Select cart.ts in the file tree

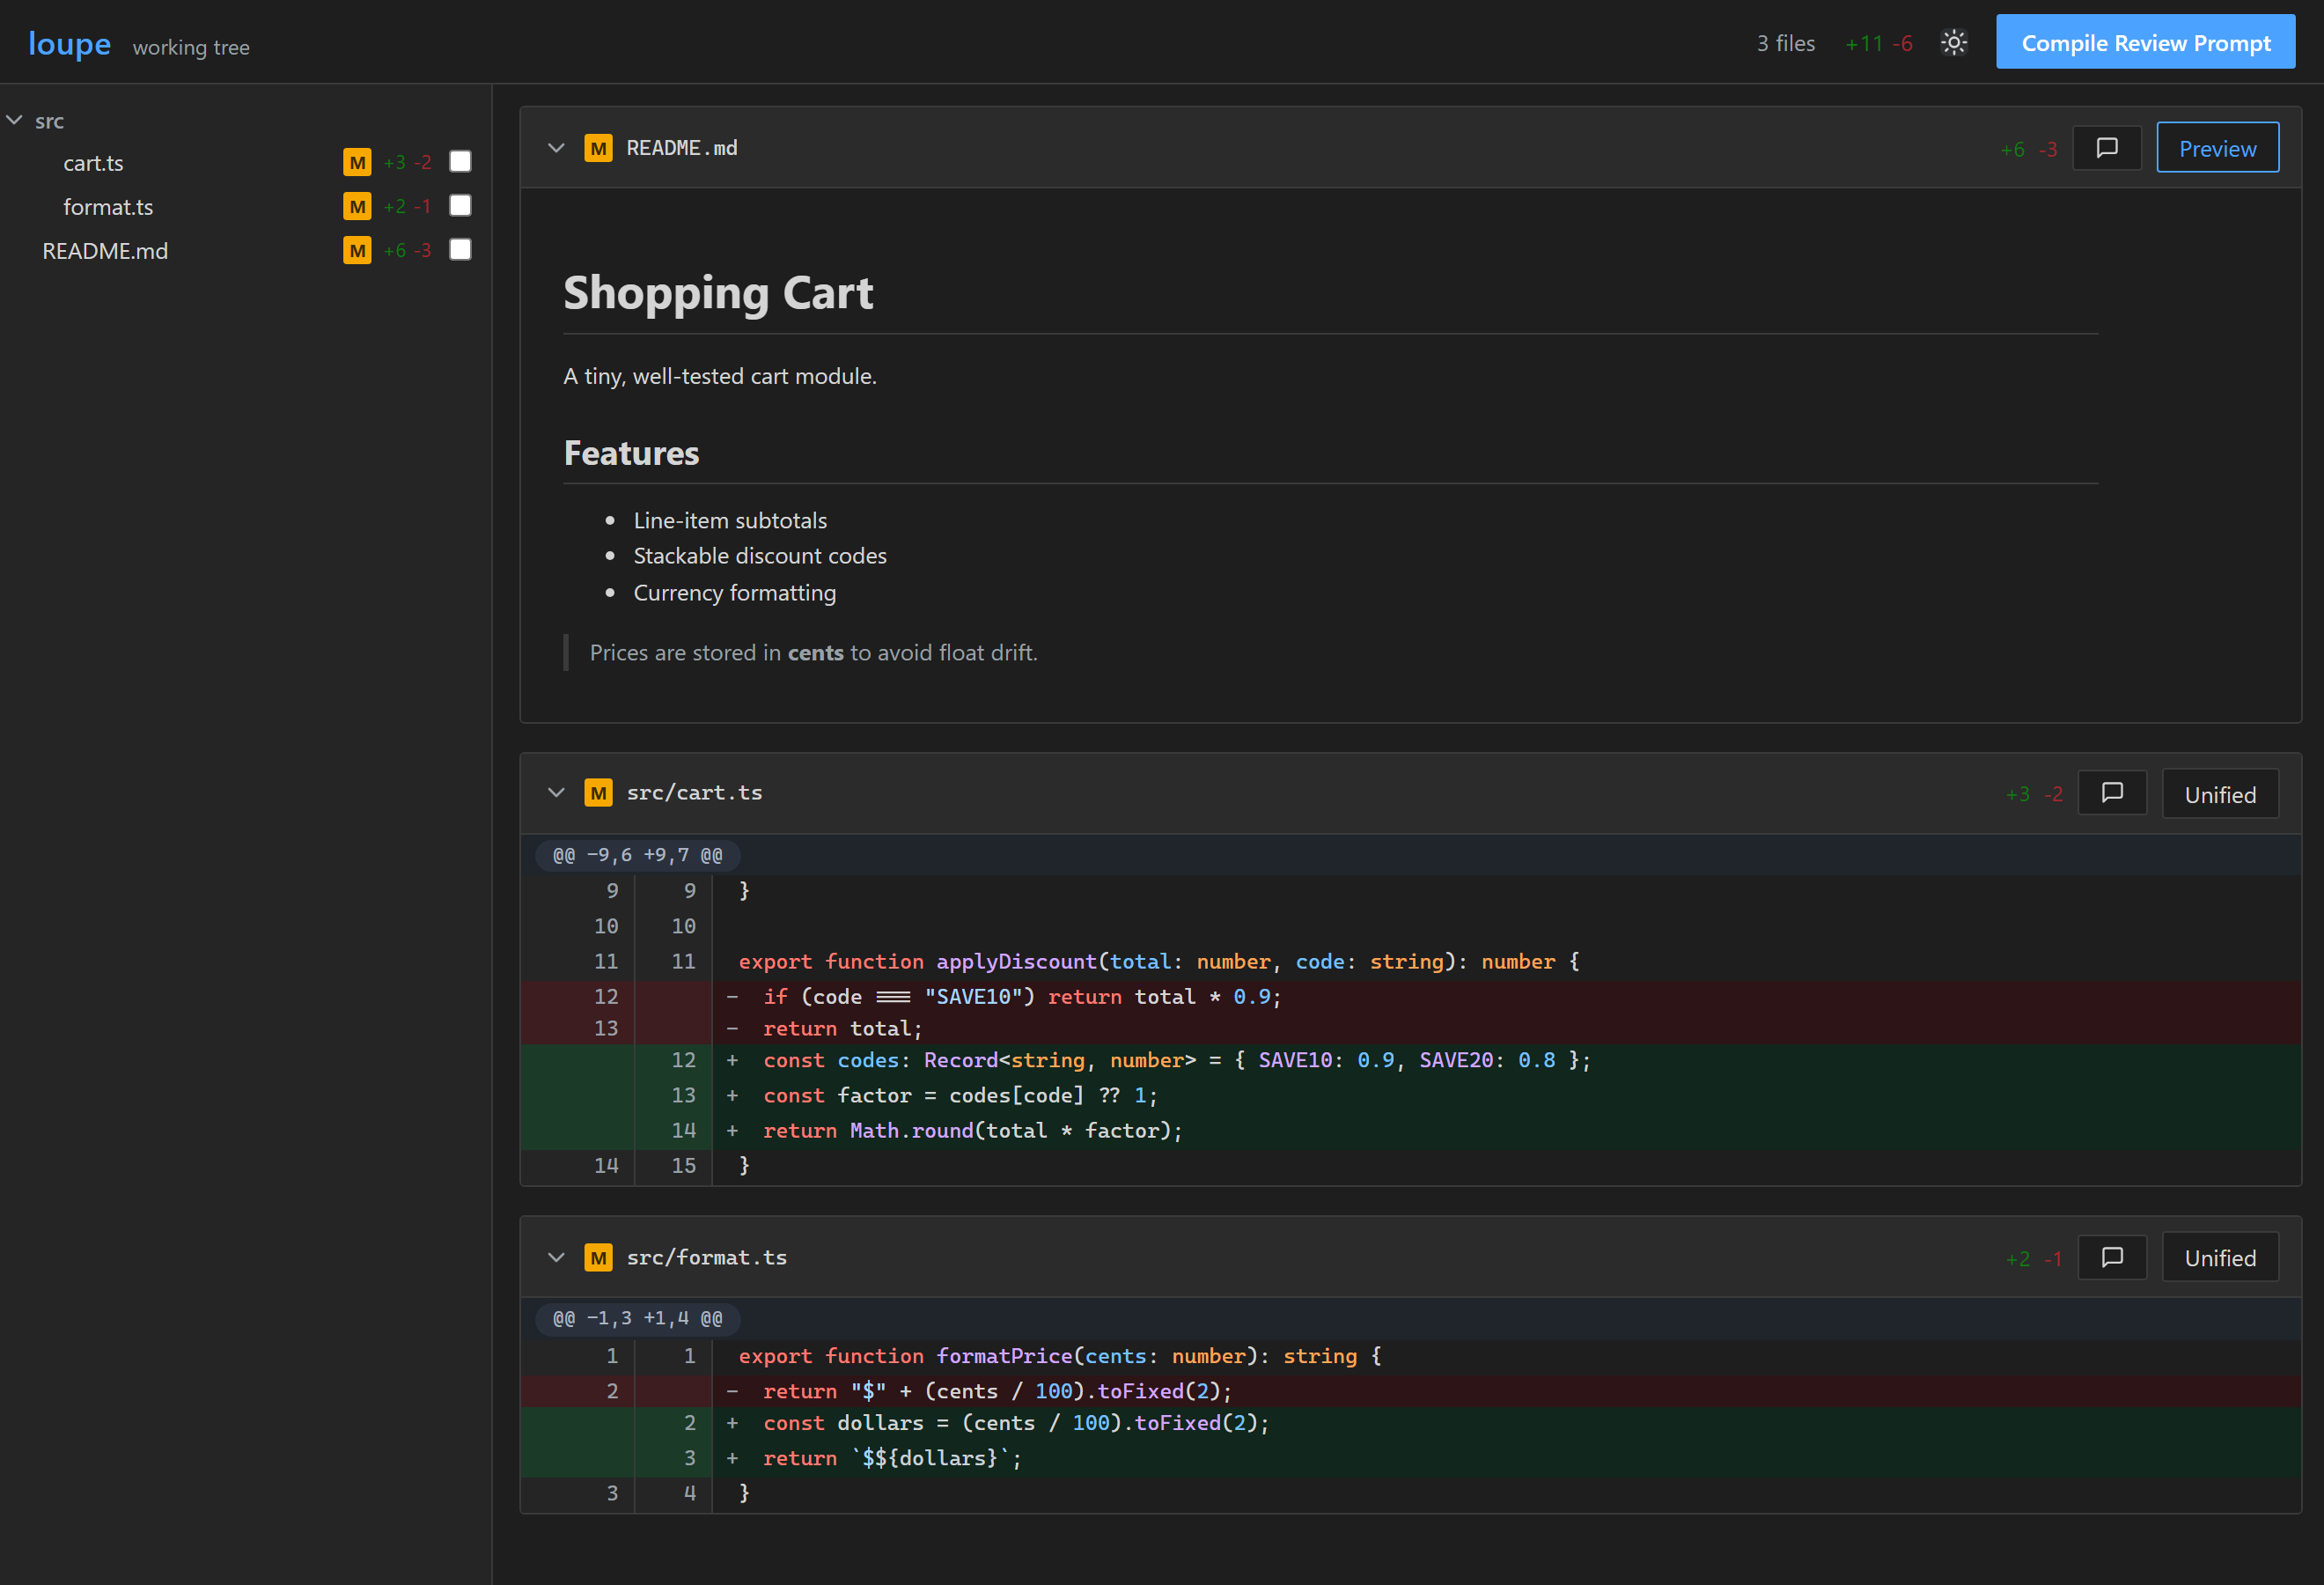[93, 163]
